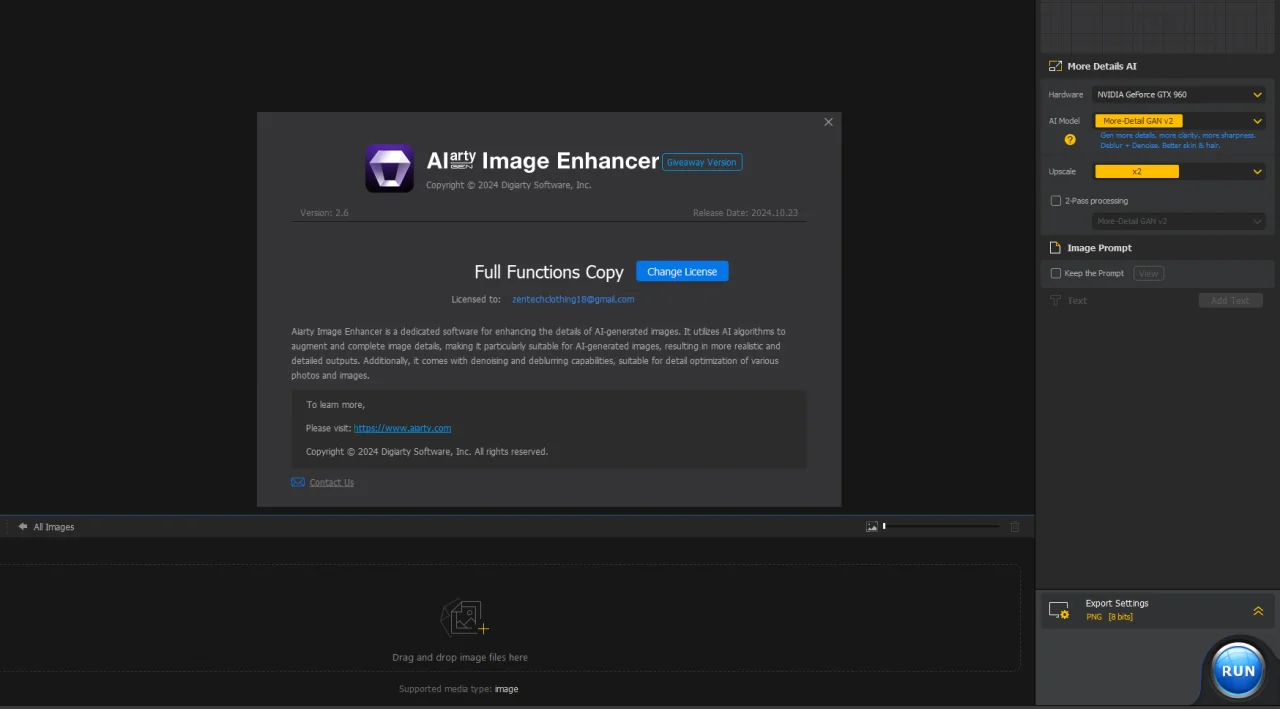Close the About dialog
Screen dimensions: 1280x709
828,122
